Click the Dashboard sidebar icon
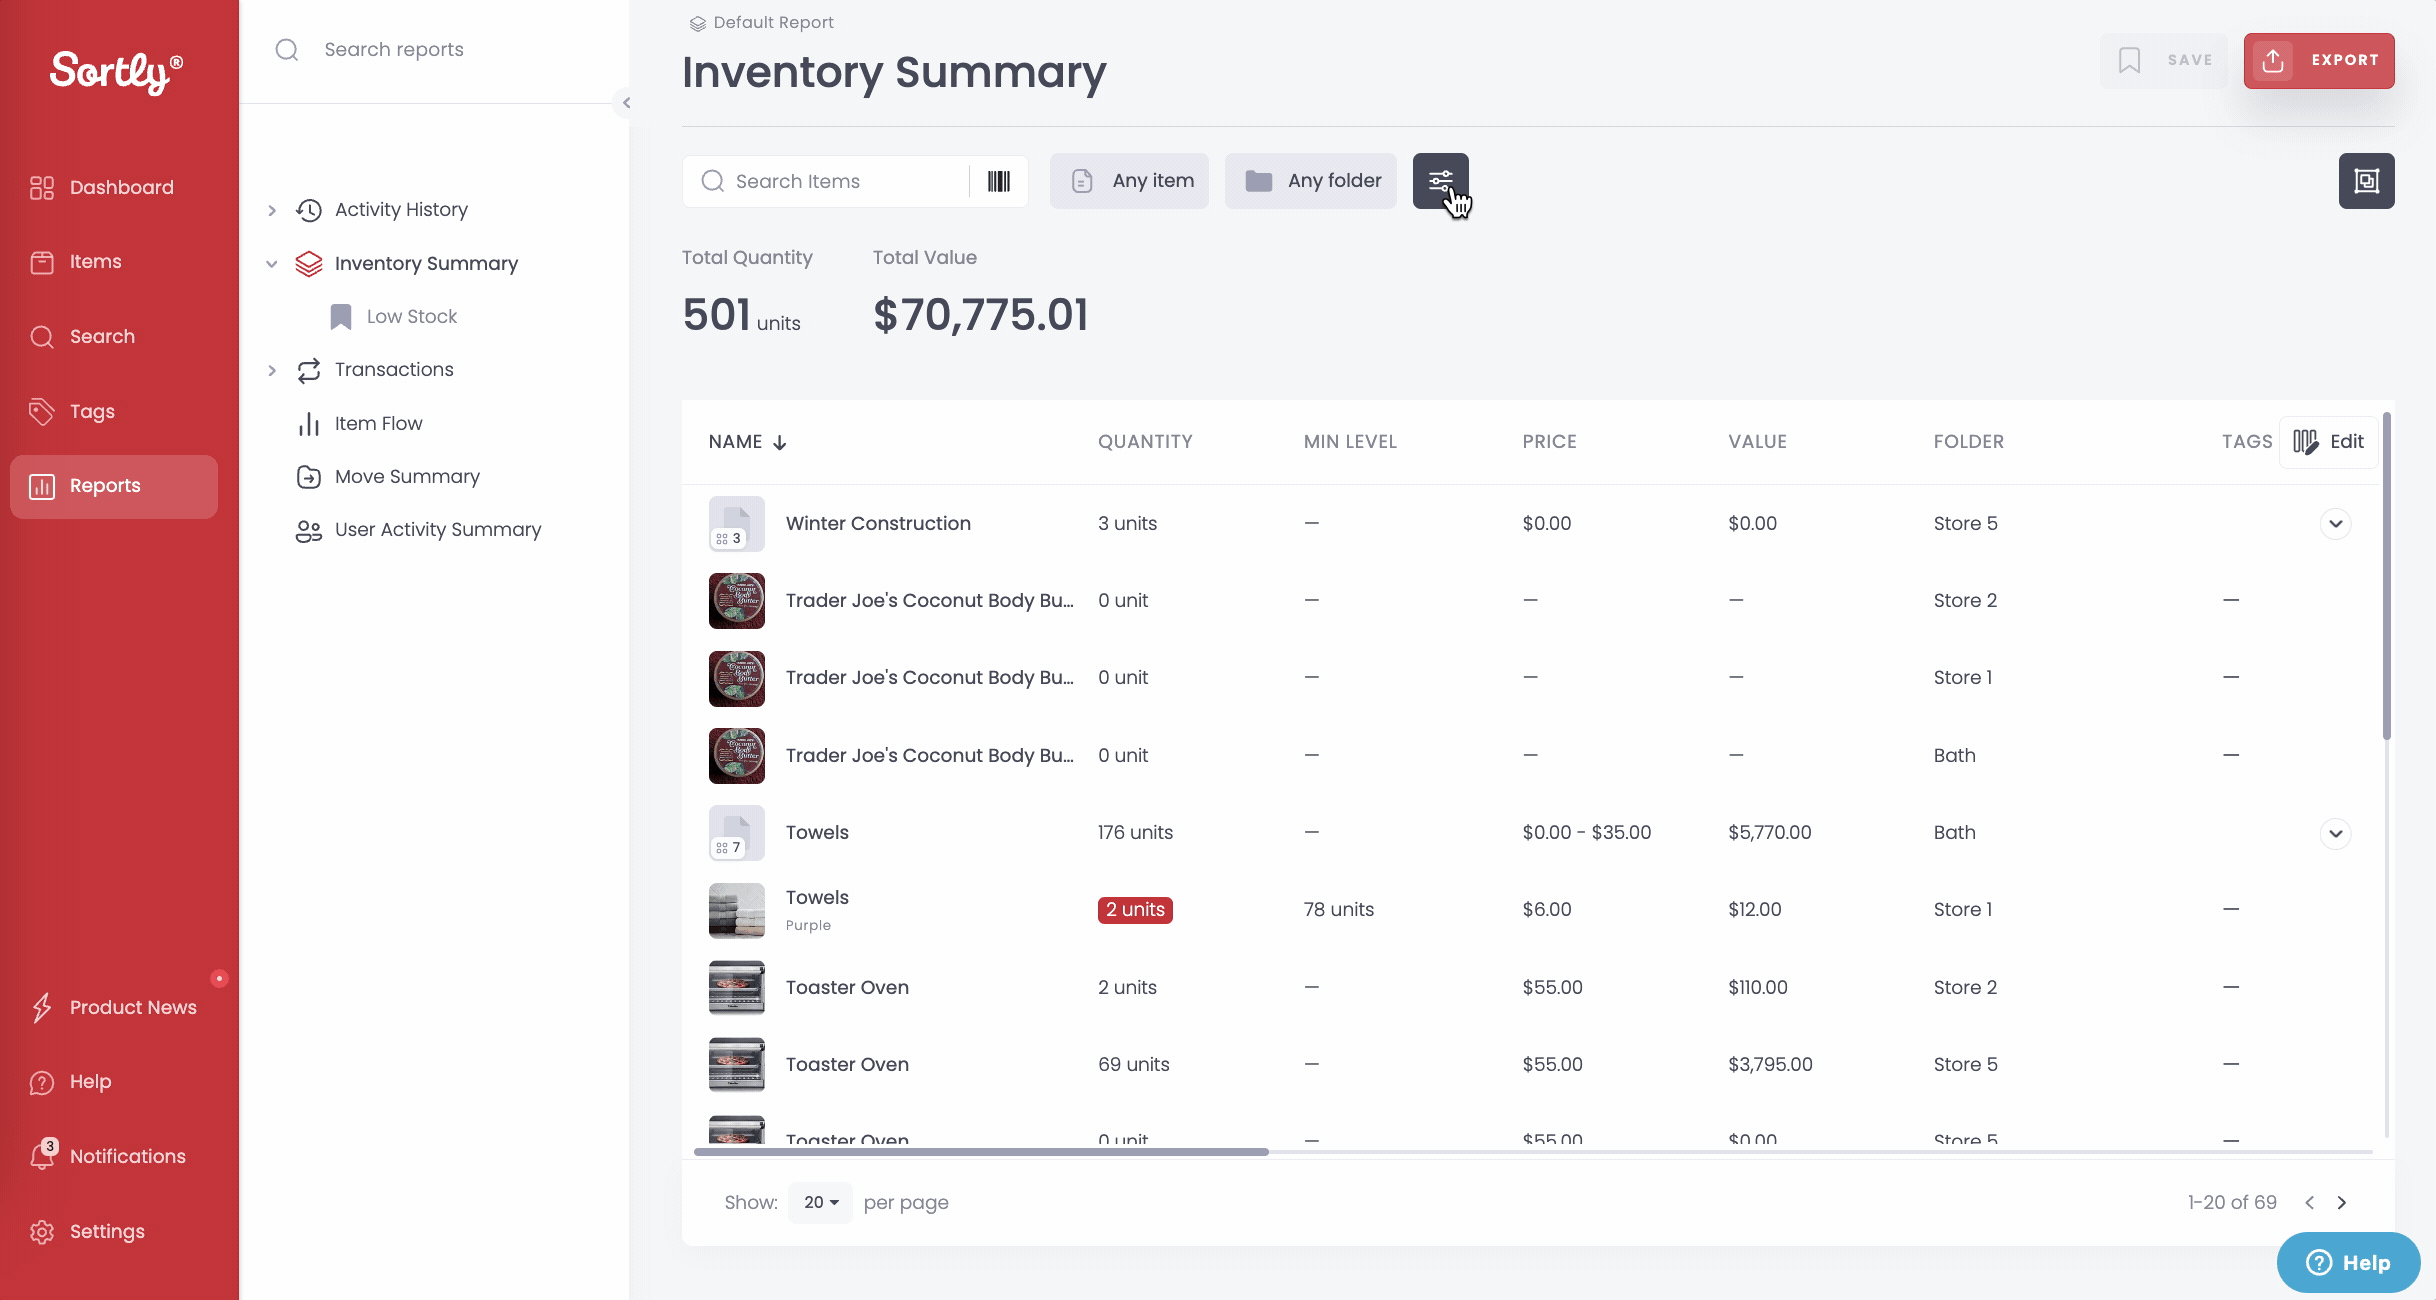 42,187
